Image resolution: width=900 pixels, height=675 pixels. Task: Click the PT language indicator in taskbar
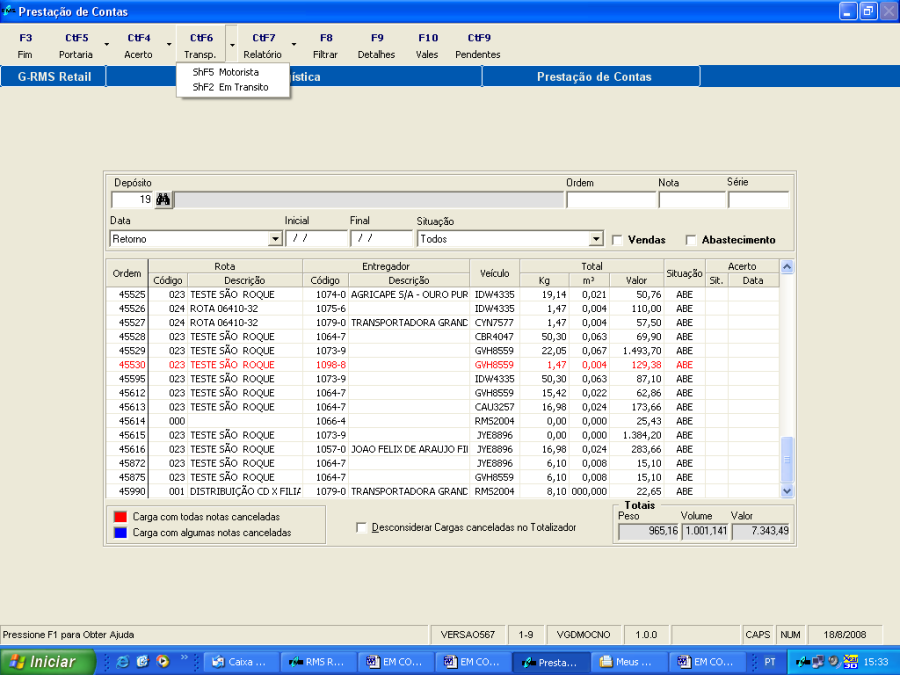[x=770, y=662]
